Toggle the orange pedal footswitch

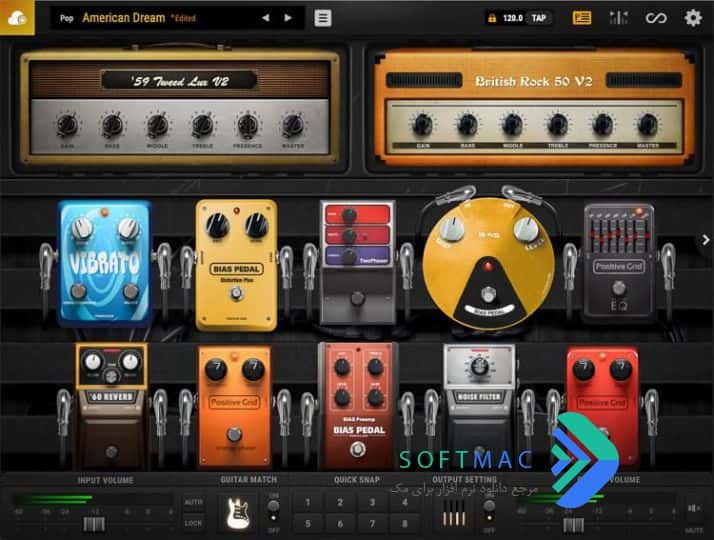(234, 435)
